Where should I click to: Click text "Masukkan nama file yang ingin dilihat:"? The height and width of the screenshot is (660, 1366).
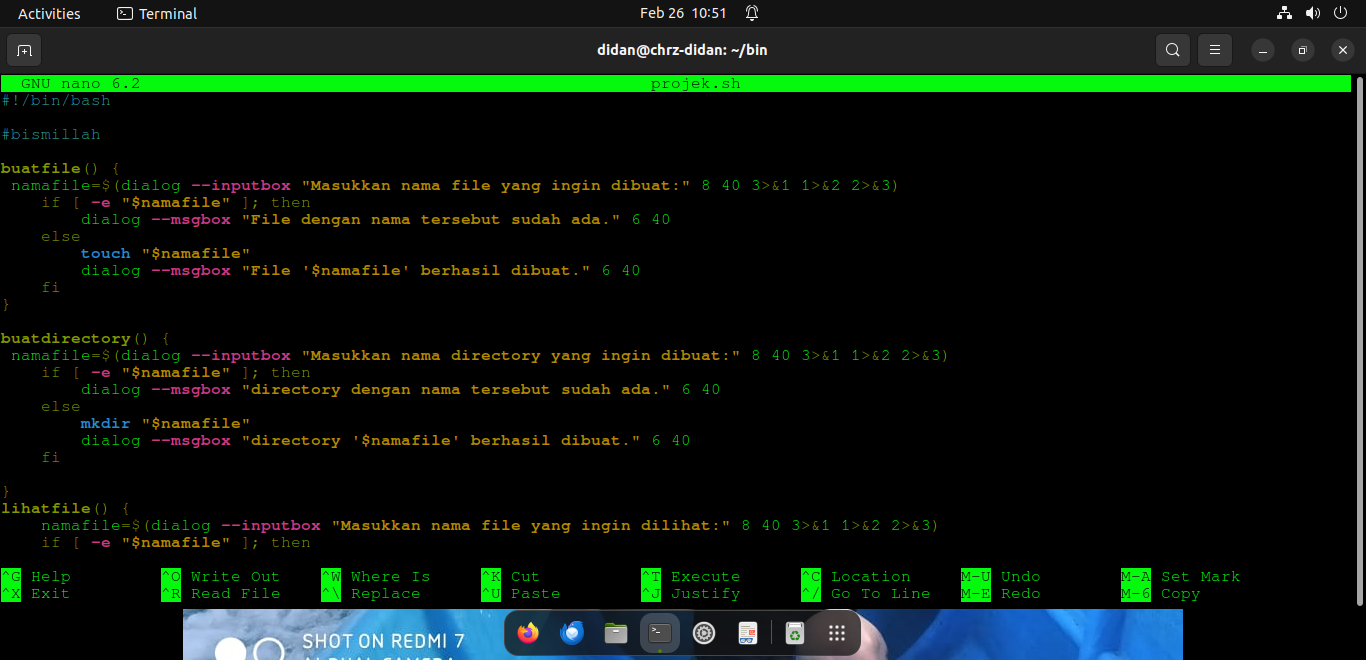531,526
